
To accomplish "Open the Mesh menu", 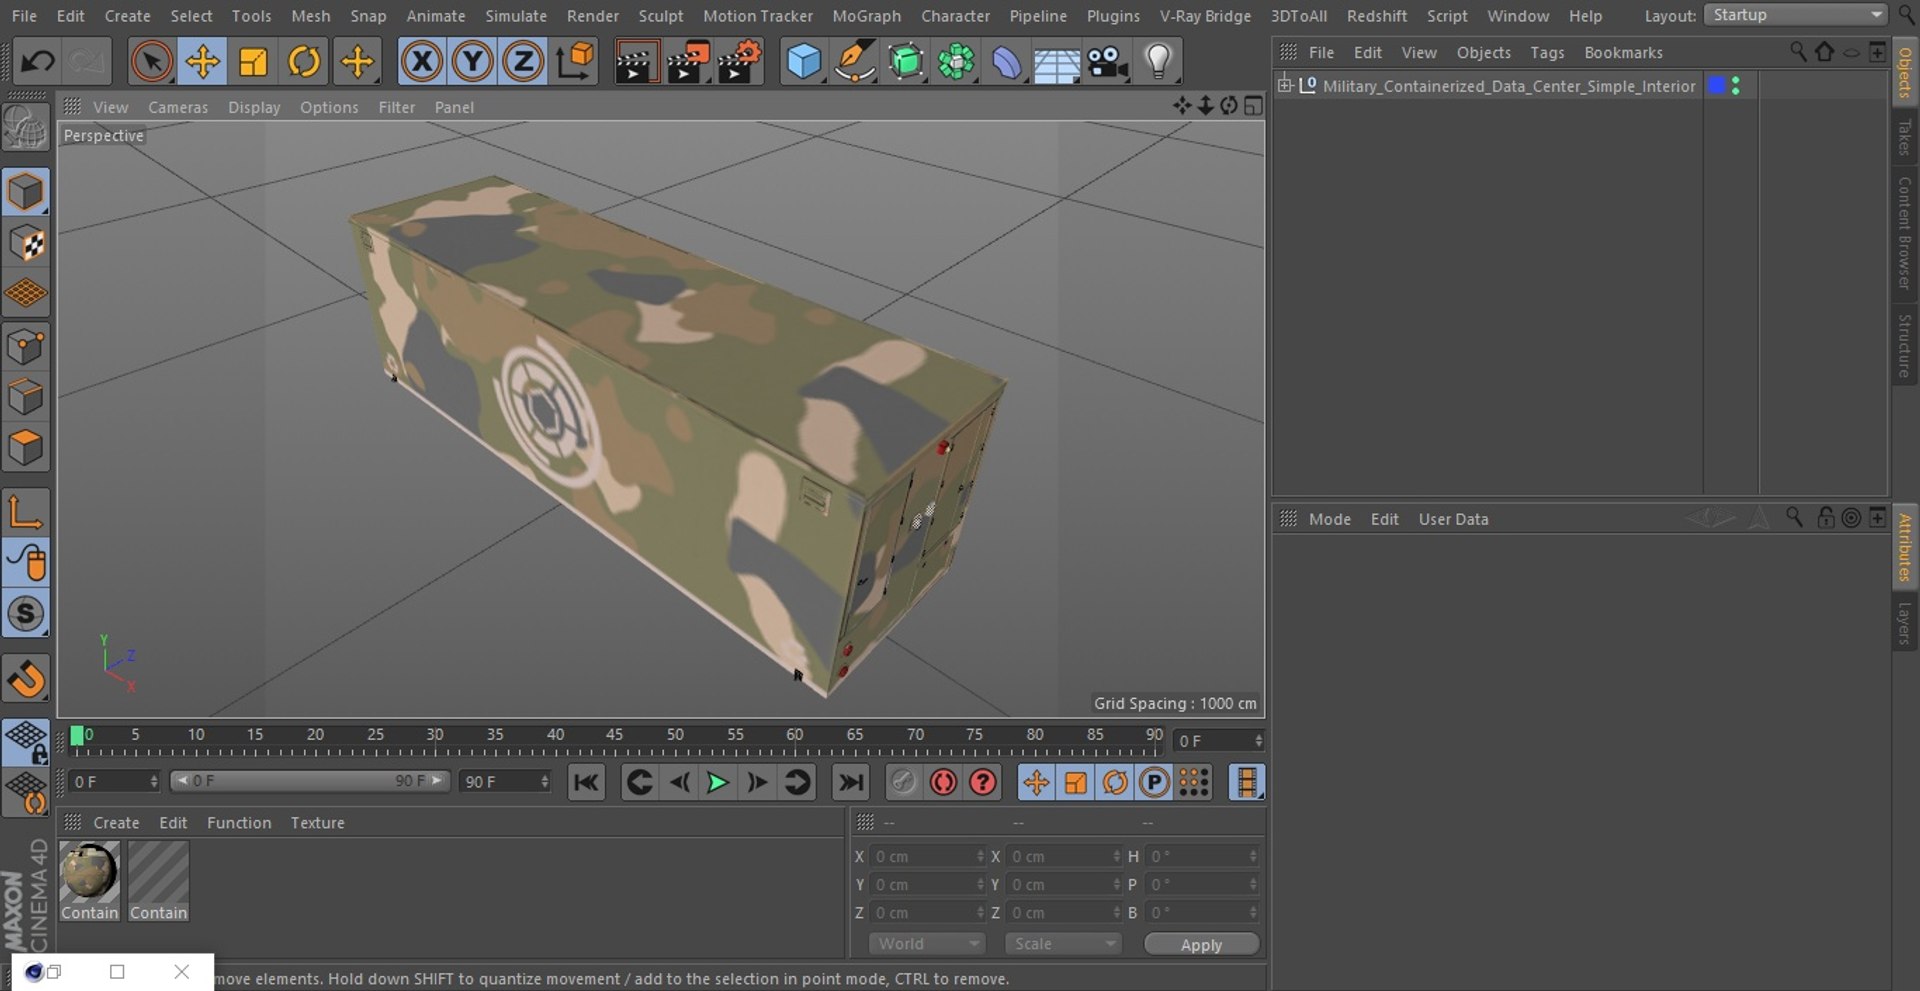I will 311,16.
